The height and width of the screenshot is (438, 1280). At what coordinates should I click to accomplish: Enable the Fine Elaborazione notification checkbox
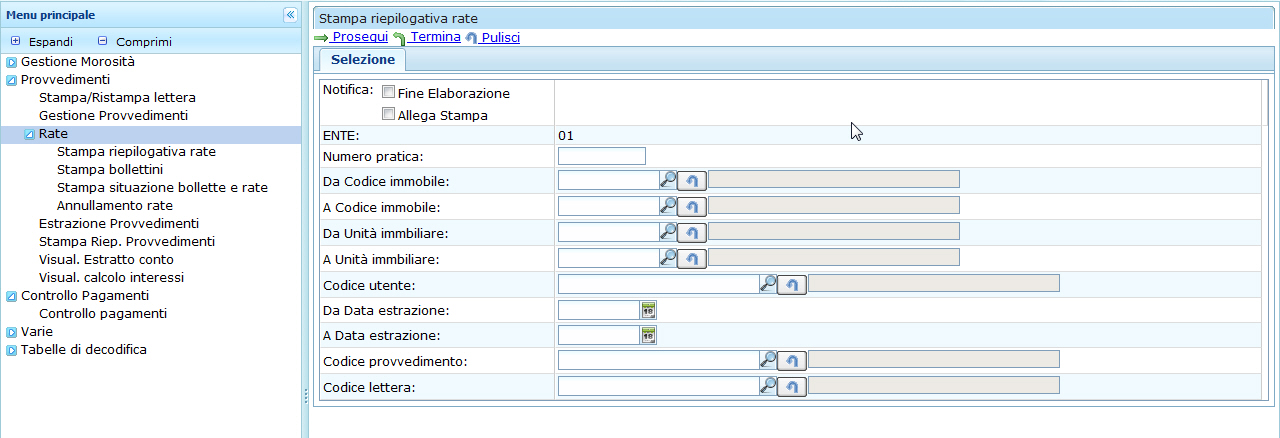click(x=388, y=92)
